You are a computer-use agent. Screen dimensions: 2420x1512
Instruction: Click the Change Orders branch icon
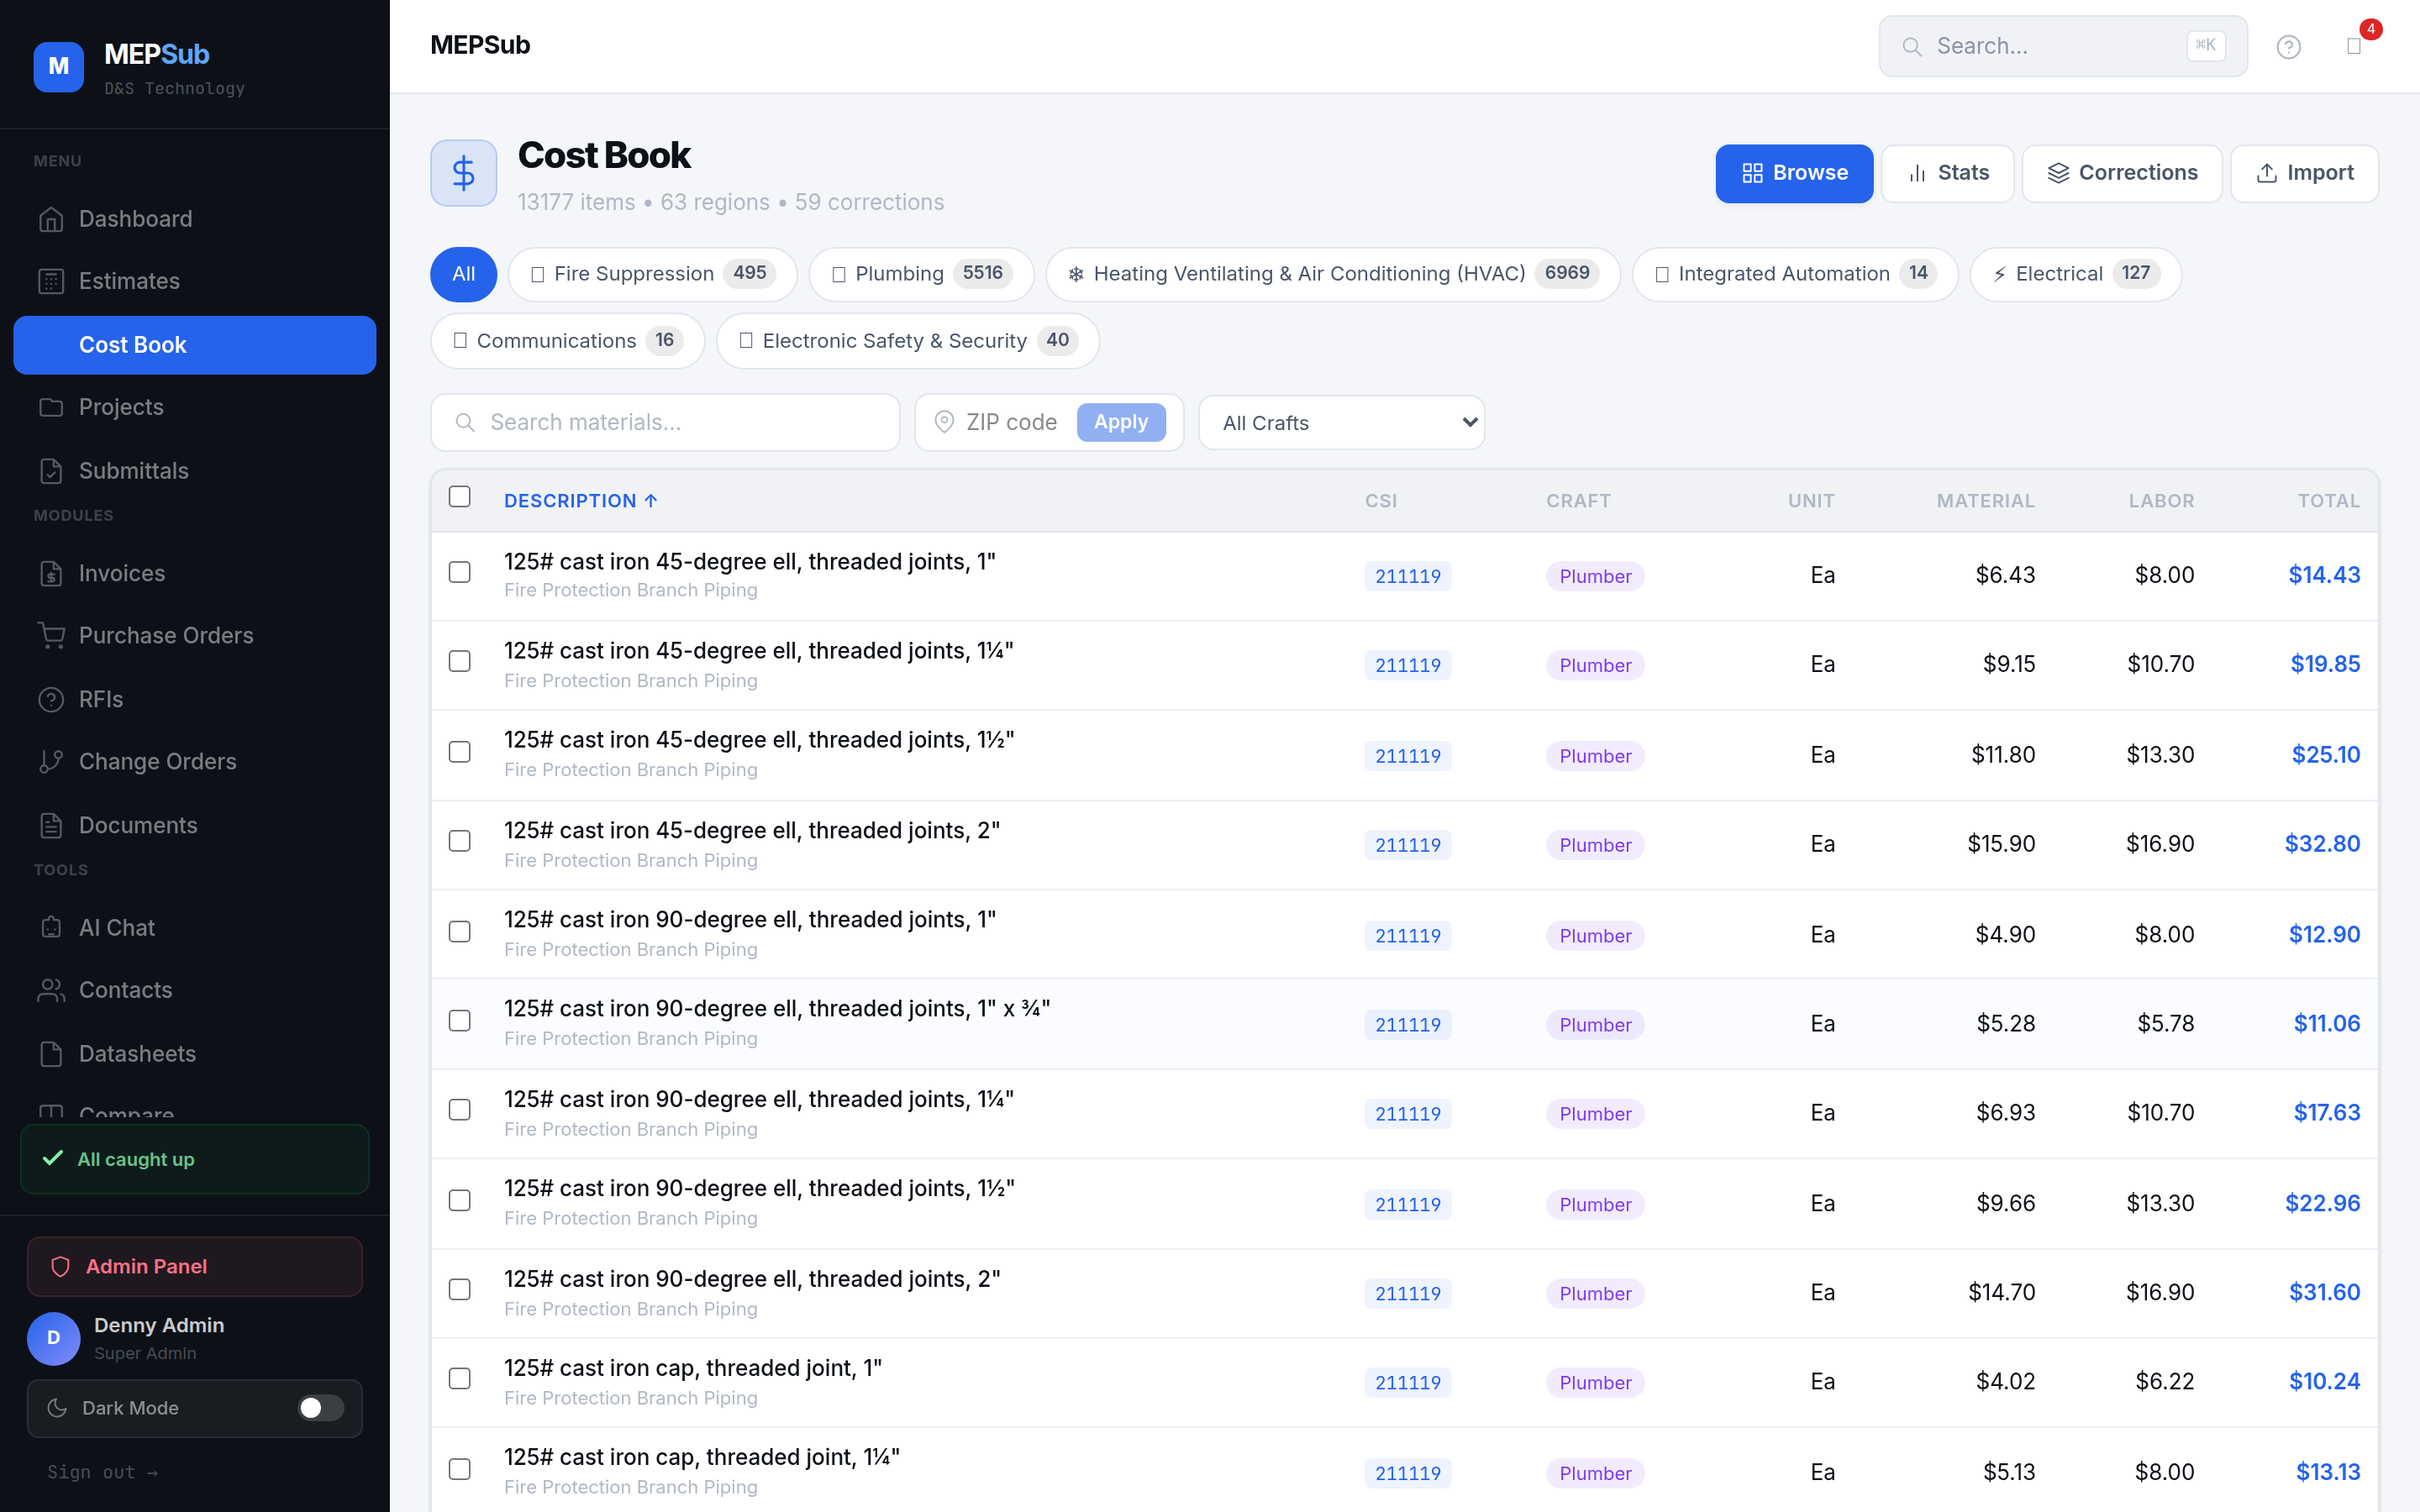click(x=51, y=762)
